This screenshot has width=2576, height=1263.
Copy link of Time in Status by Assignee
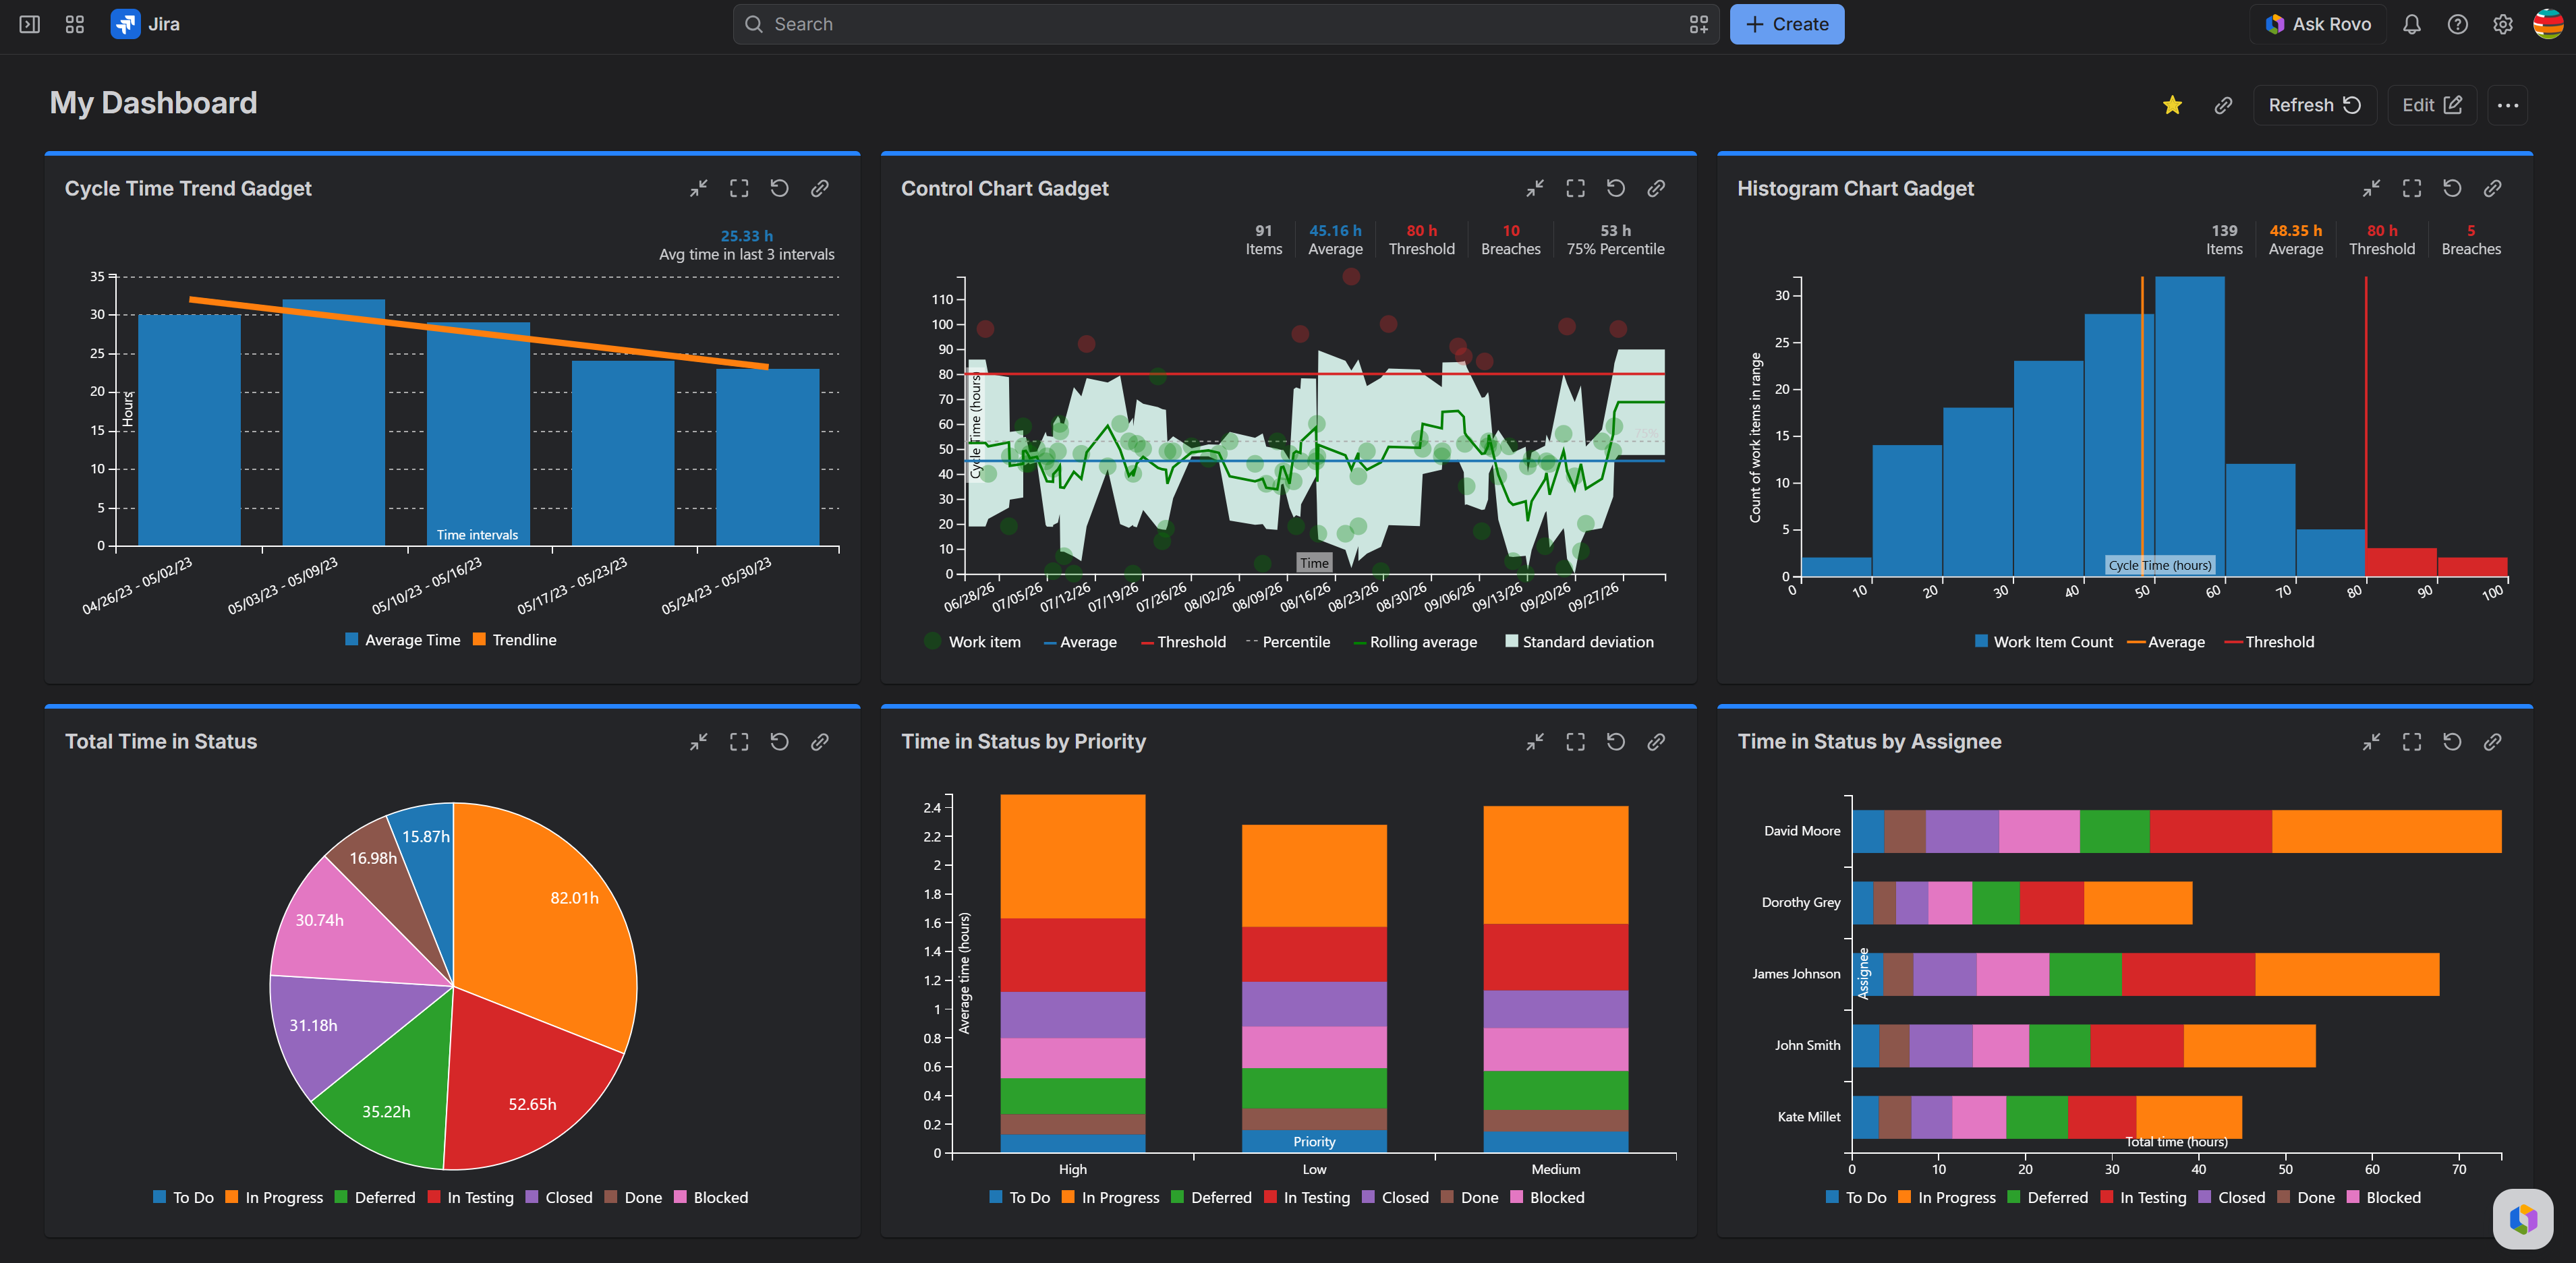pyautogui.click(x=2492, y=741)
